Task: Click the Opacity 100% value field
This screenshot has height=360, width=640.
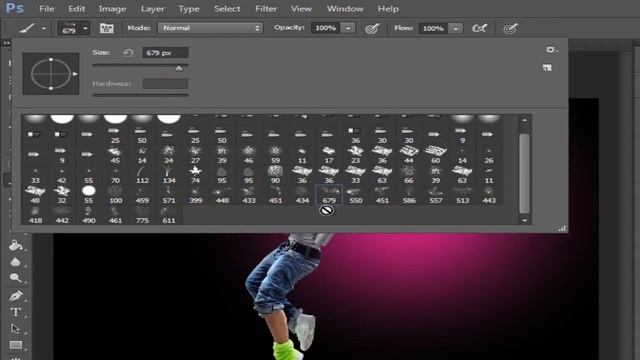Action: click(x=326, y=28)
